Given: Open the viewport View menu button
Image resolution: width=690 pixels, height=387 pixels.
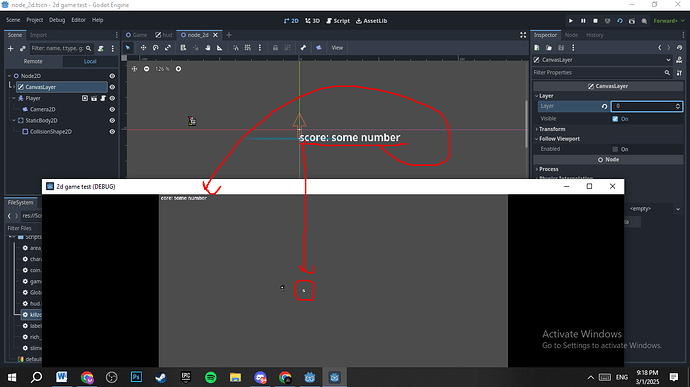Looking at the screenshot, I should tap(337, 48).
